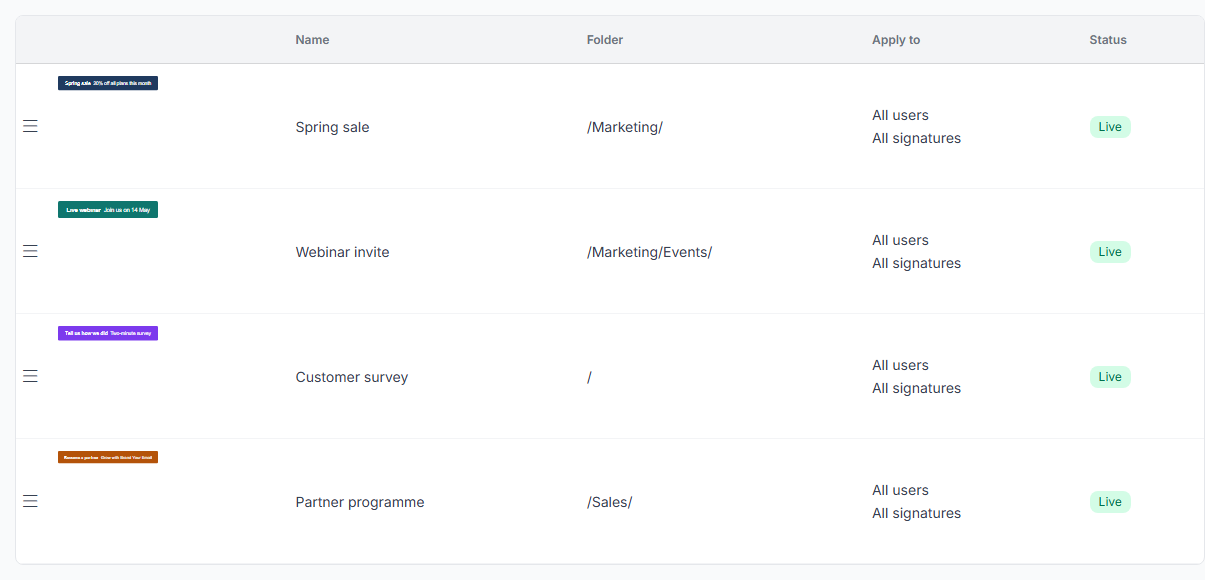Click the purple Customer survey banner thumbnail

pyautogui.click(x=108, y=333)
